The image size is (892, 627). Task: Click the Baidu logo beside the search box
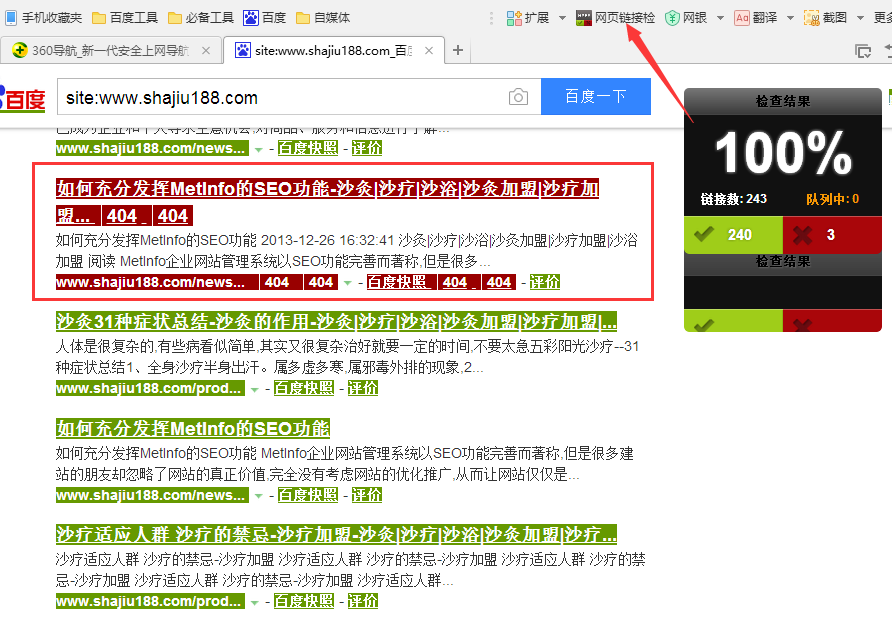pyautogui.click(x=23, y=99)
